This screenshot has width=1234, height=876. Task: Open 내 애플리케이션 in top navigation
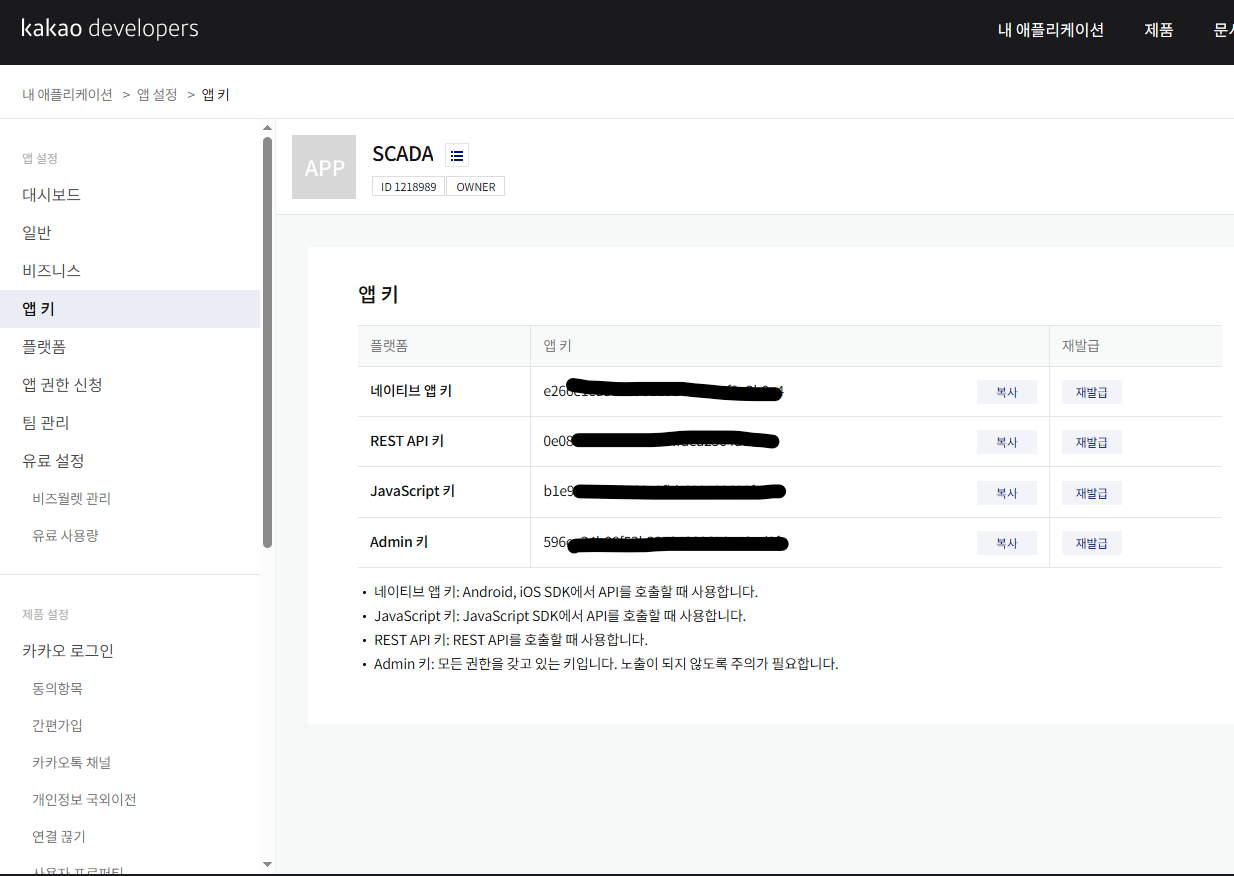tap(1051, 30)
